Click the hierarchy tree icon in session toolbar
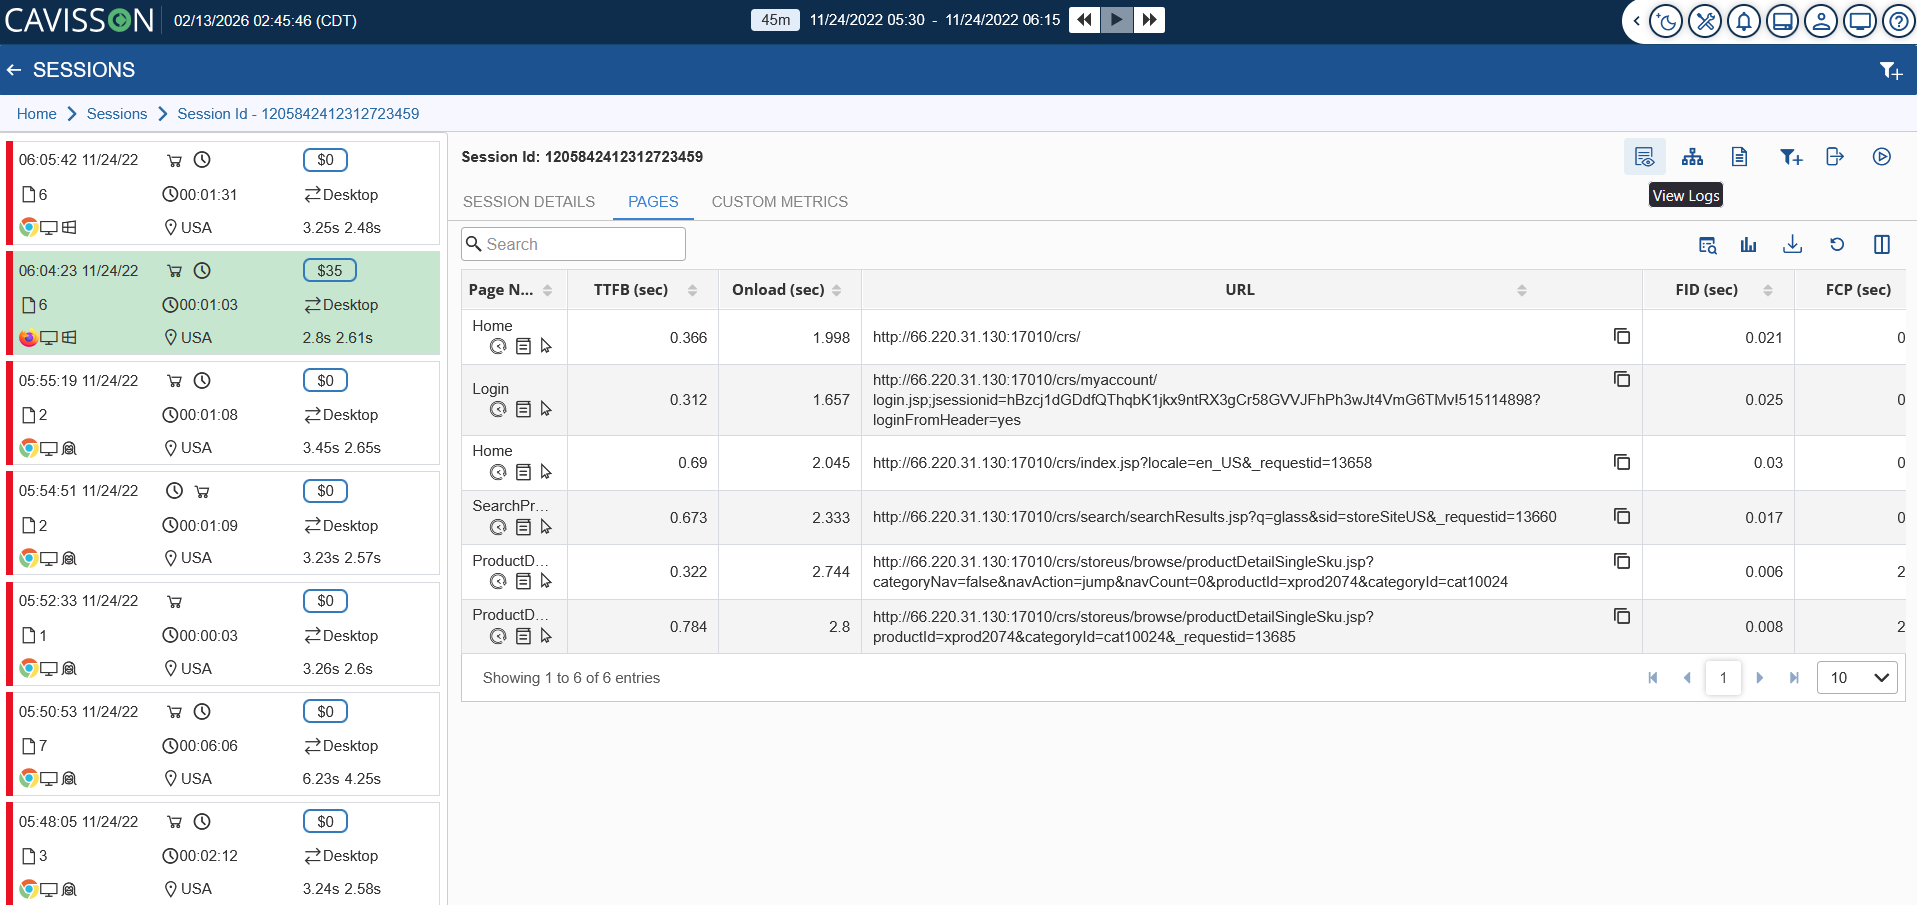The image size is (1917, 905). 1692,157
